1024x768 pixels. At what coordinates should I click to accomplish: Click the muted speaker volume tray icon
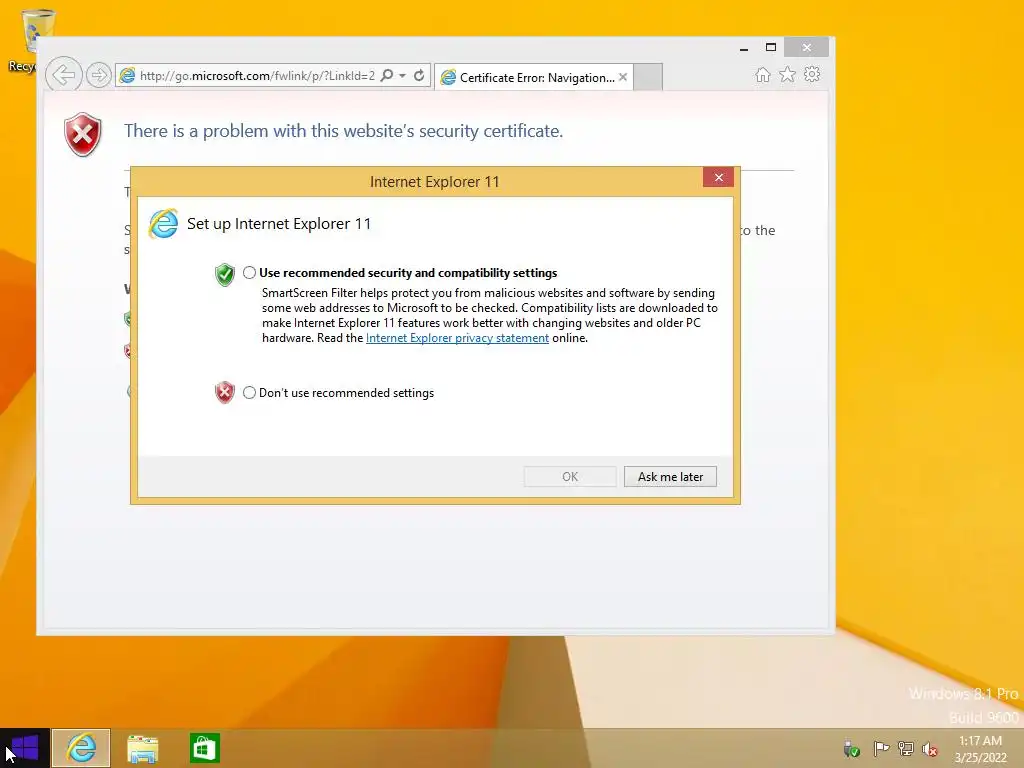point(930,749)
